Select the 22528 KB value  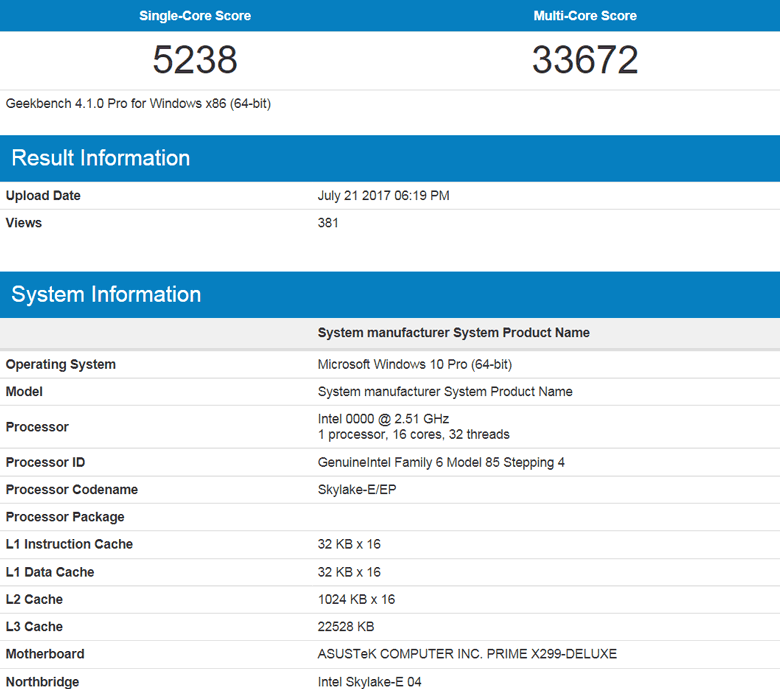[x=346, y=627]
